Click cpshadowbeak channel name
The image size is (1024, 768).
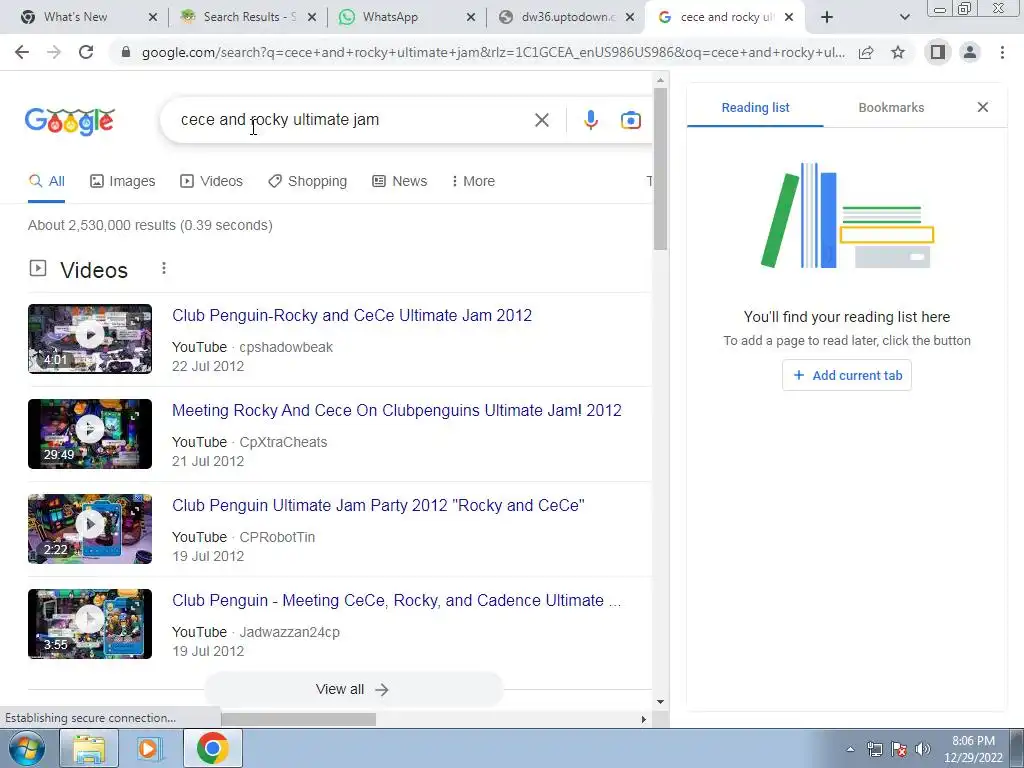(x=286, y=347)
